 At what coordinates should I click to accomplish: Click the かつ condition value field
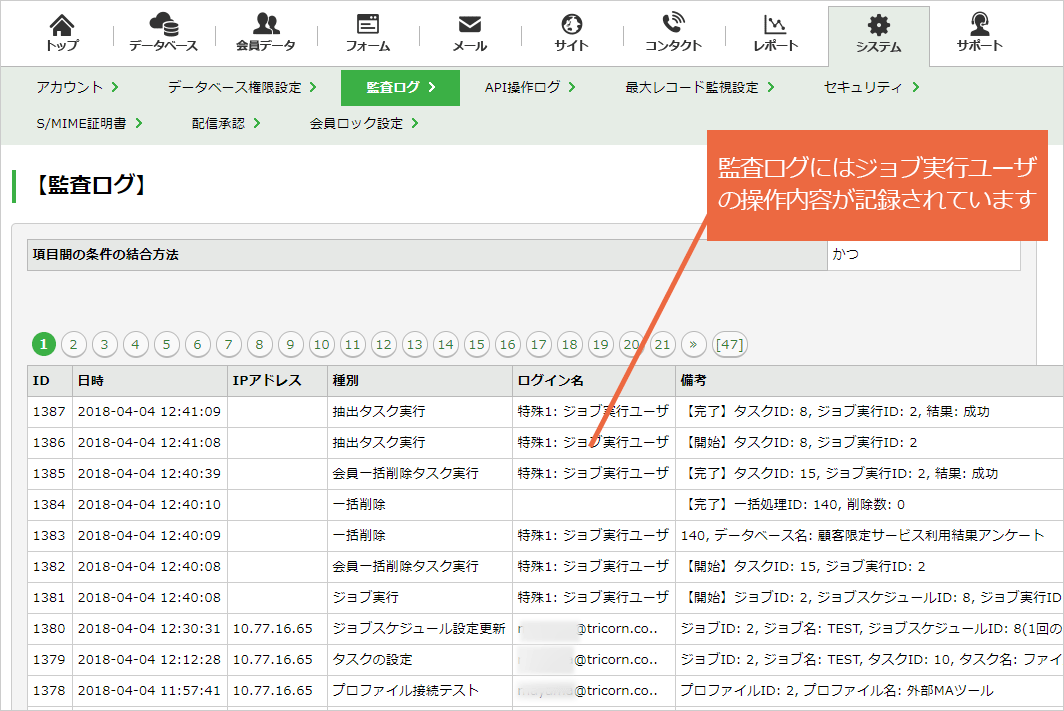click(924, 254)
